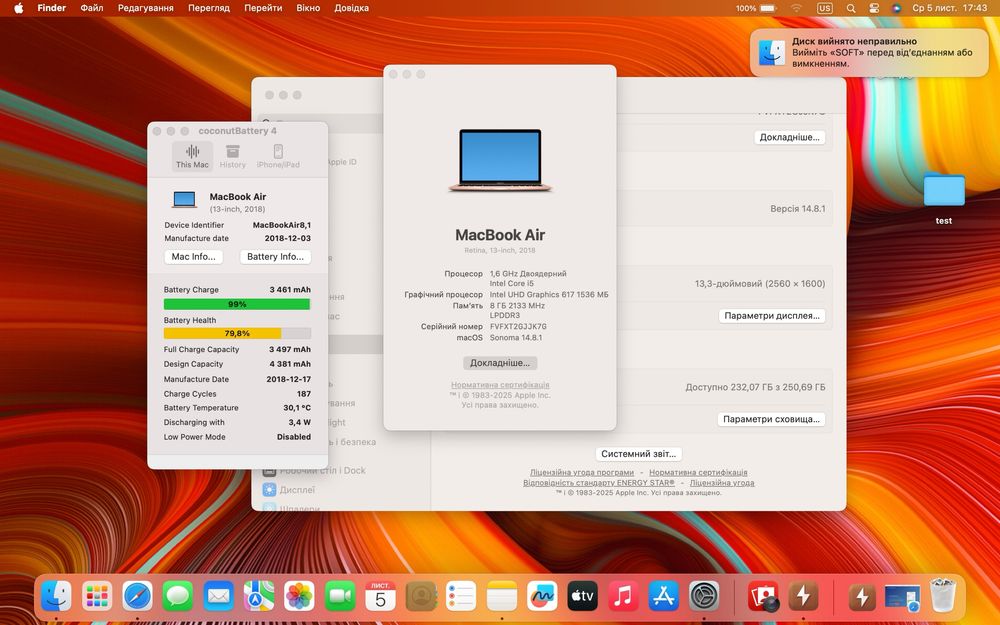1000x625 pixels.
Task: Switch to the History tab in coconutBattery
Action: click(232, 156)
